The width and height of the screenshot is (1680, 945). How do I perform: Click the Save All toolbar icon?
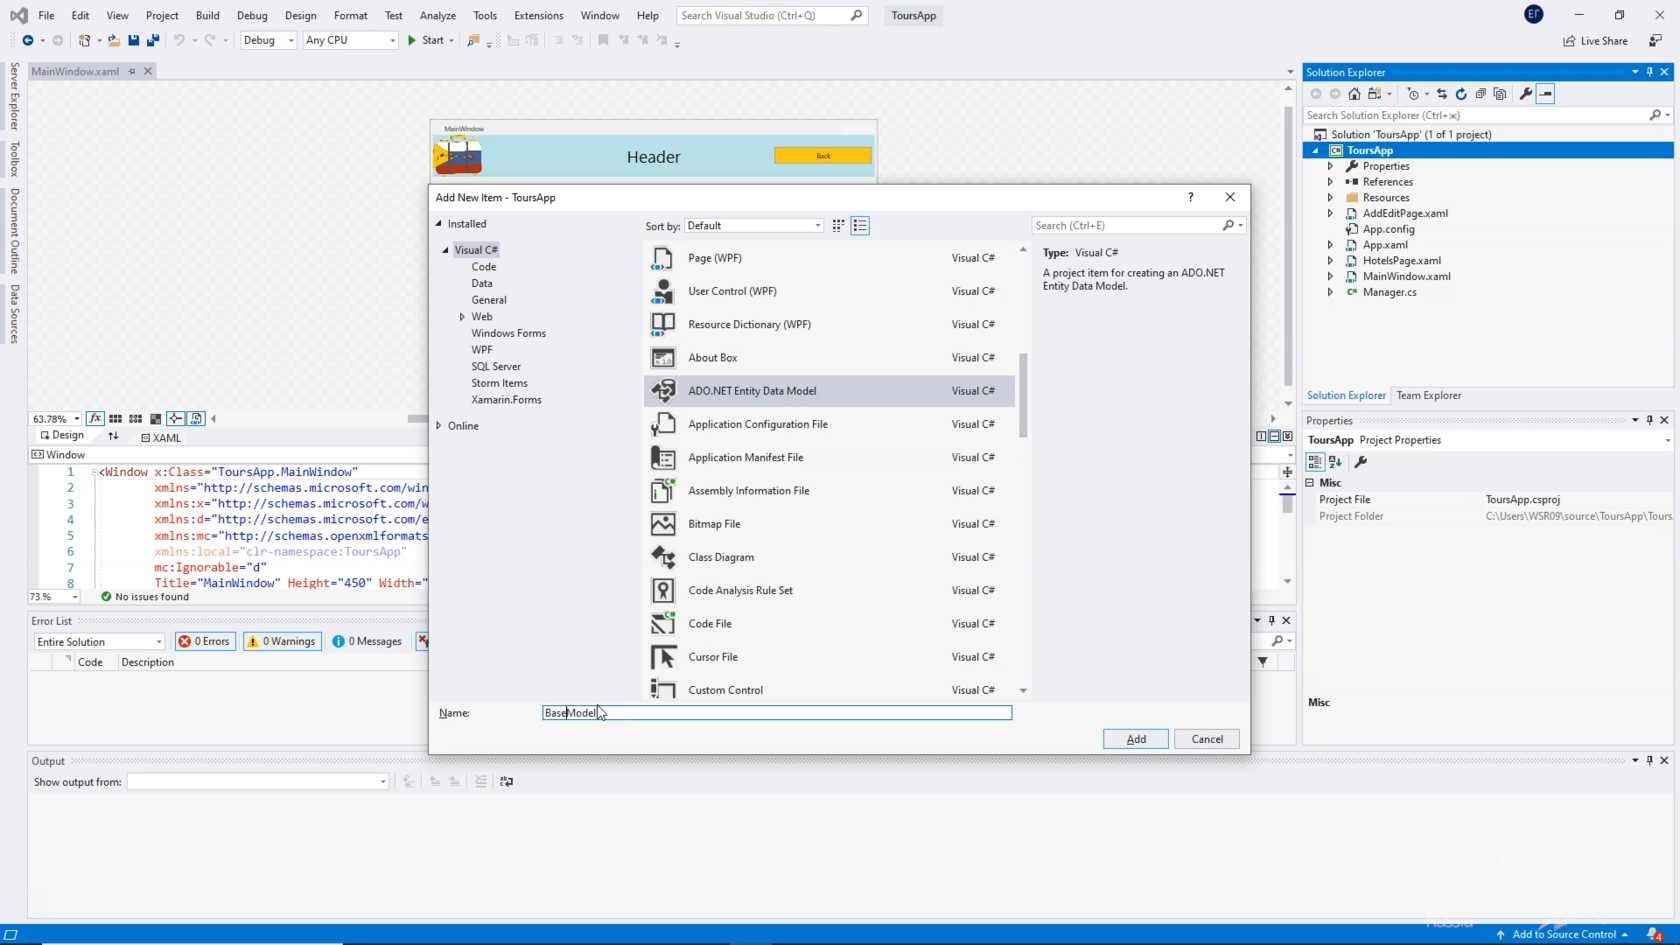coord(153,40)
